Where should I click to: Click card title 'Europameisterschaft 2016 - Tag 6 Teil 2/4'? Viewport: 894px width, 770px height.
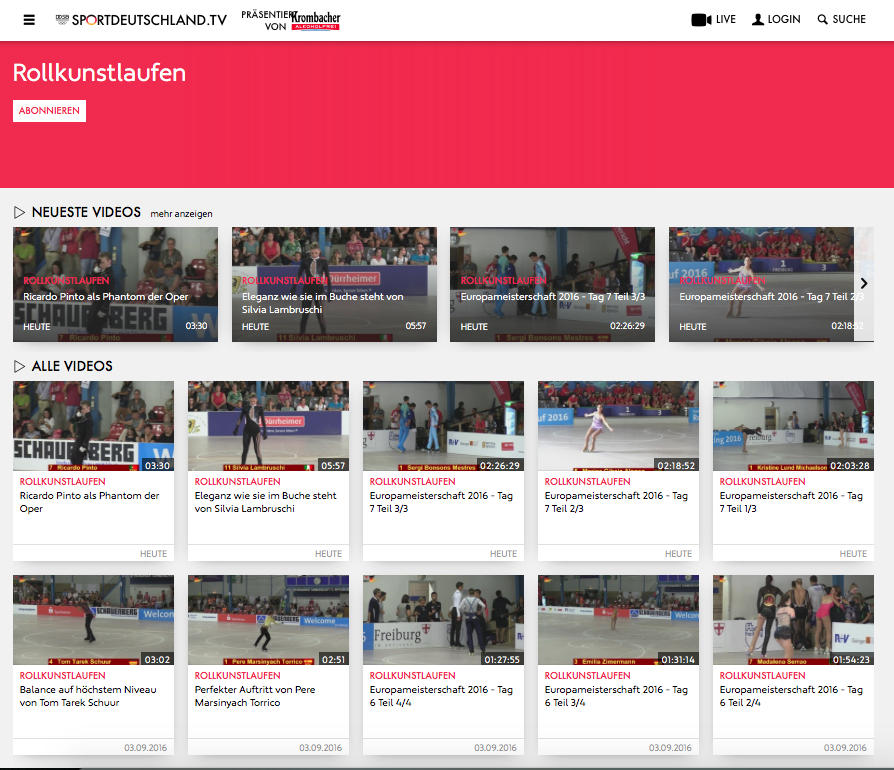click(x=791, y=696)
